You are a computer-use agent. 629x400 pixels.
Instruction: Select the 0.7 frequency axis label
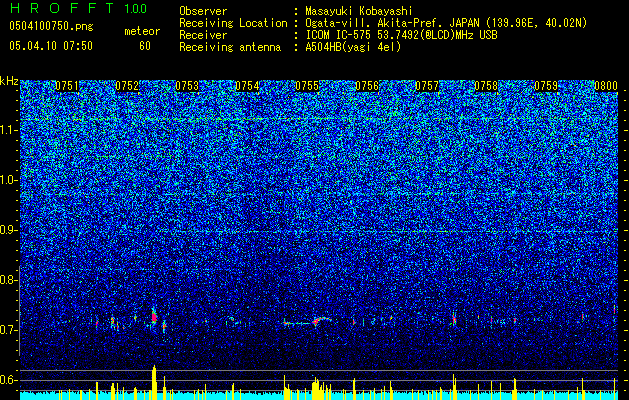(9, 330)
